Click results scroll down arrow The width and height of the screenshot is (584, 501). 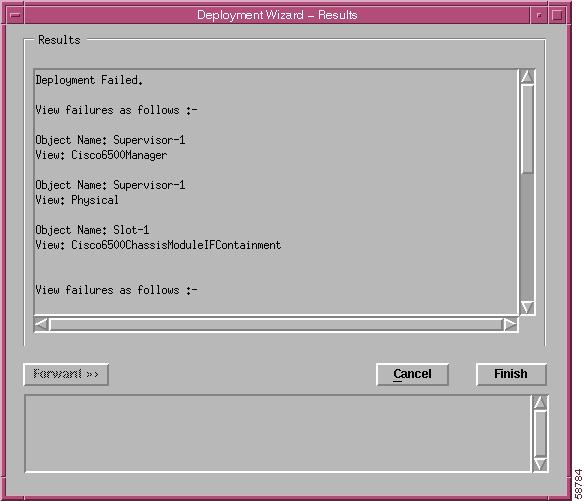click(527, 308)
